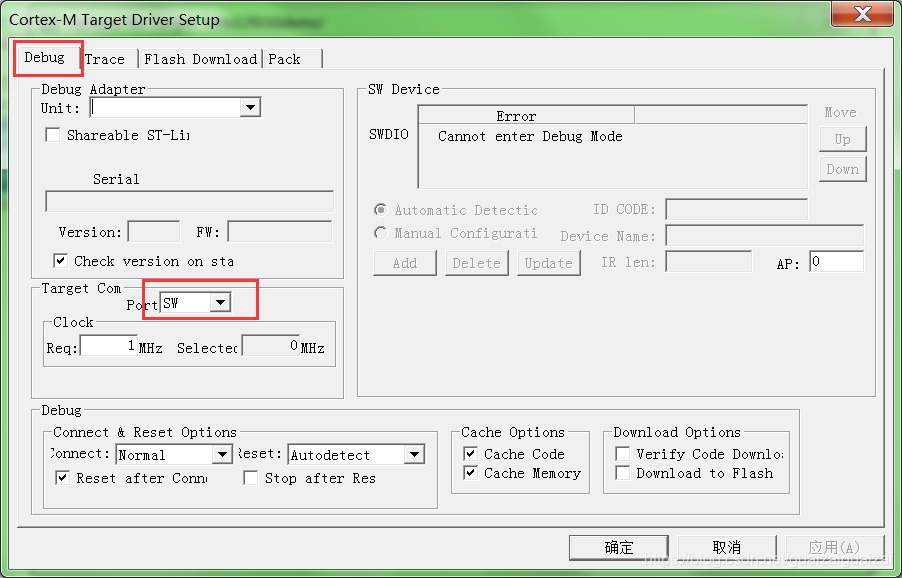Screen dimensions: 902x578
Task: Toggle Check version on startup checkbox
Action: point(60,261)
